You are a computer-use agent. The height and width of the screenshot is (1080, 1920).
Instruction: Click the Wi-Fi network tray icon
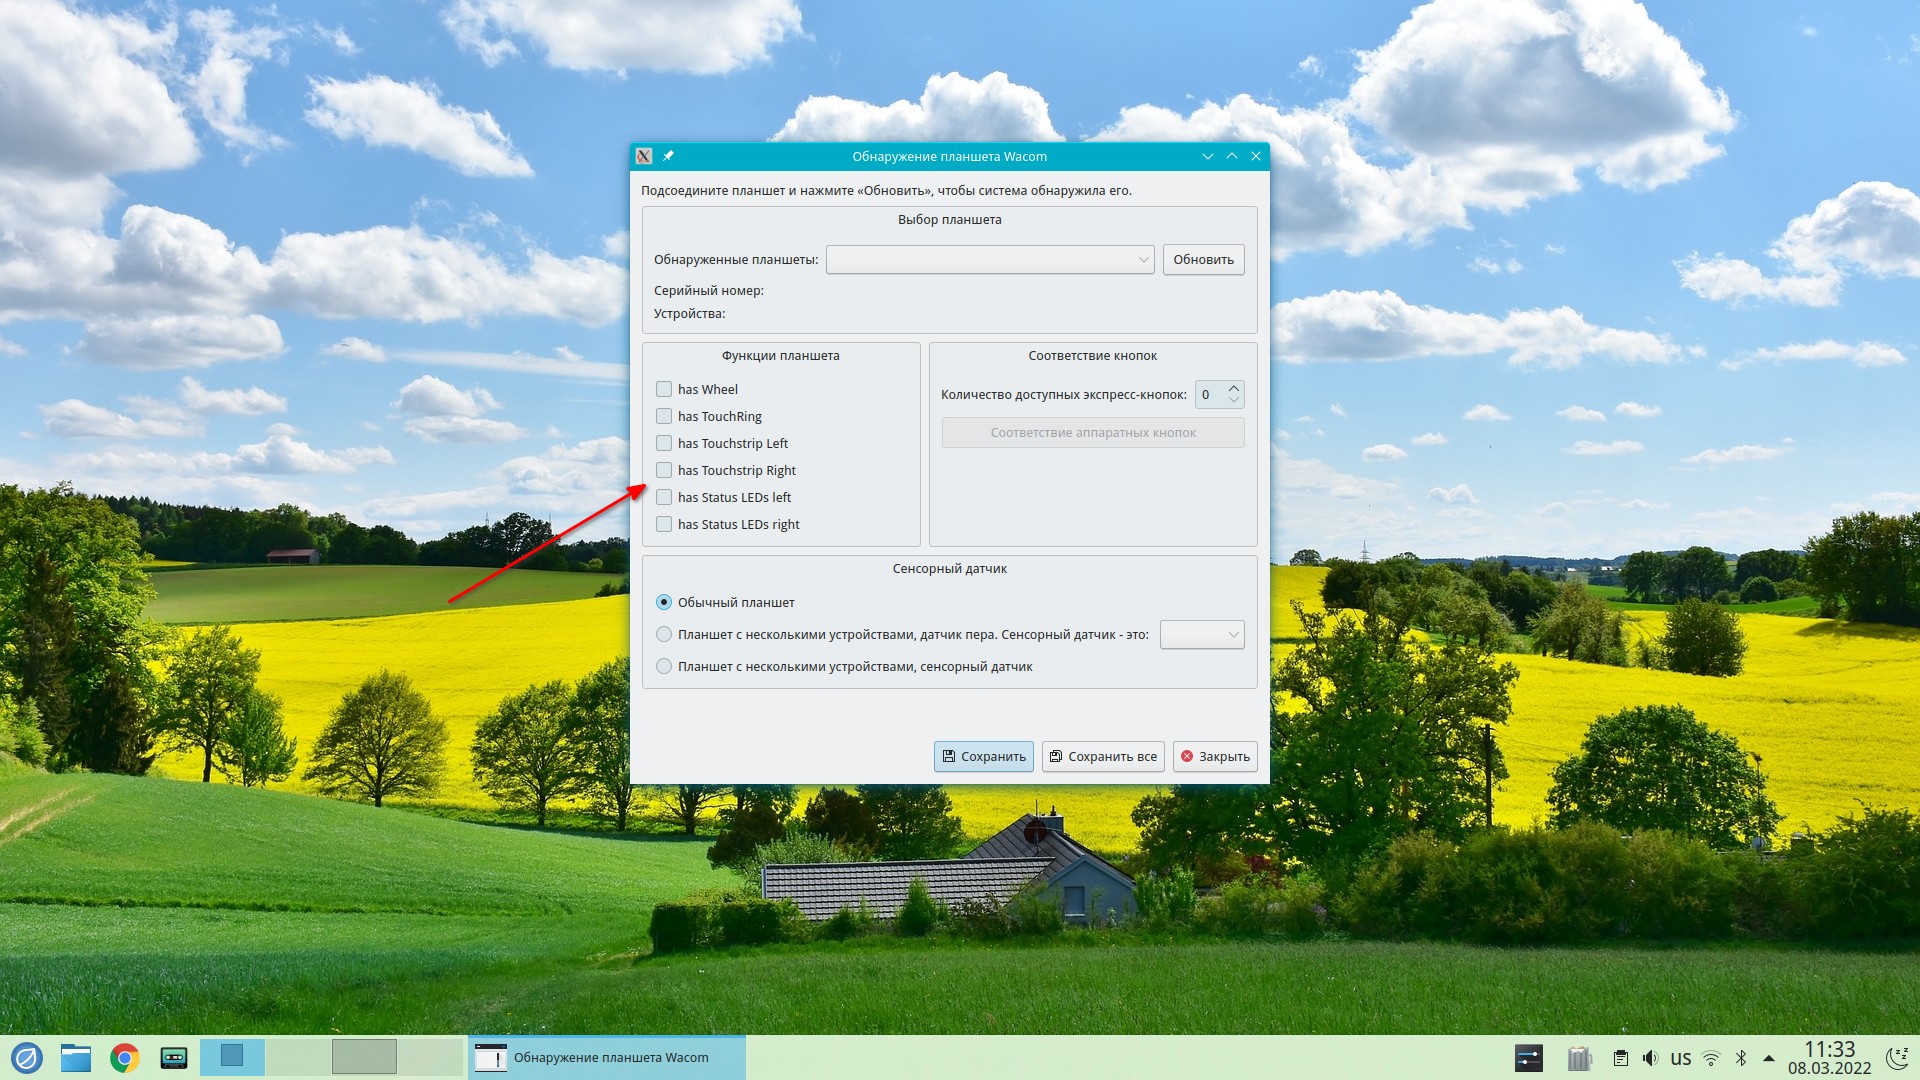pyautogui.click(x=1711, y=1058)
